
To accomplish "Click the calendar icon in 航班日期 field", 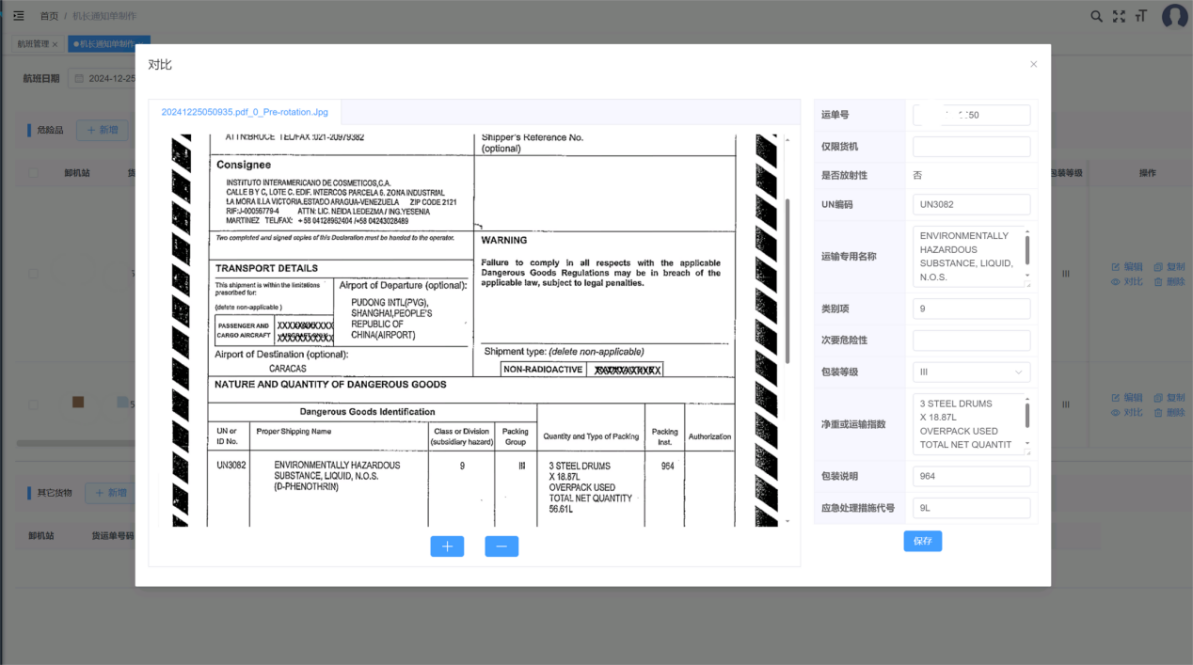I will (x=78, y=78).
